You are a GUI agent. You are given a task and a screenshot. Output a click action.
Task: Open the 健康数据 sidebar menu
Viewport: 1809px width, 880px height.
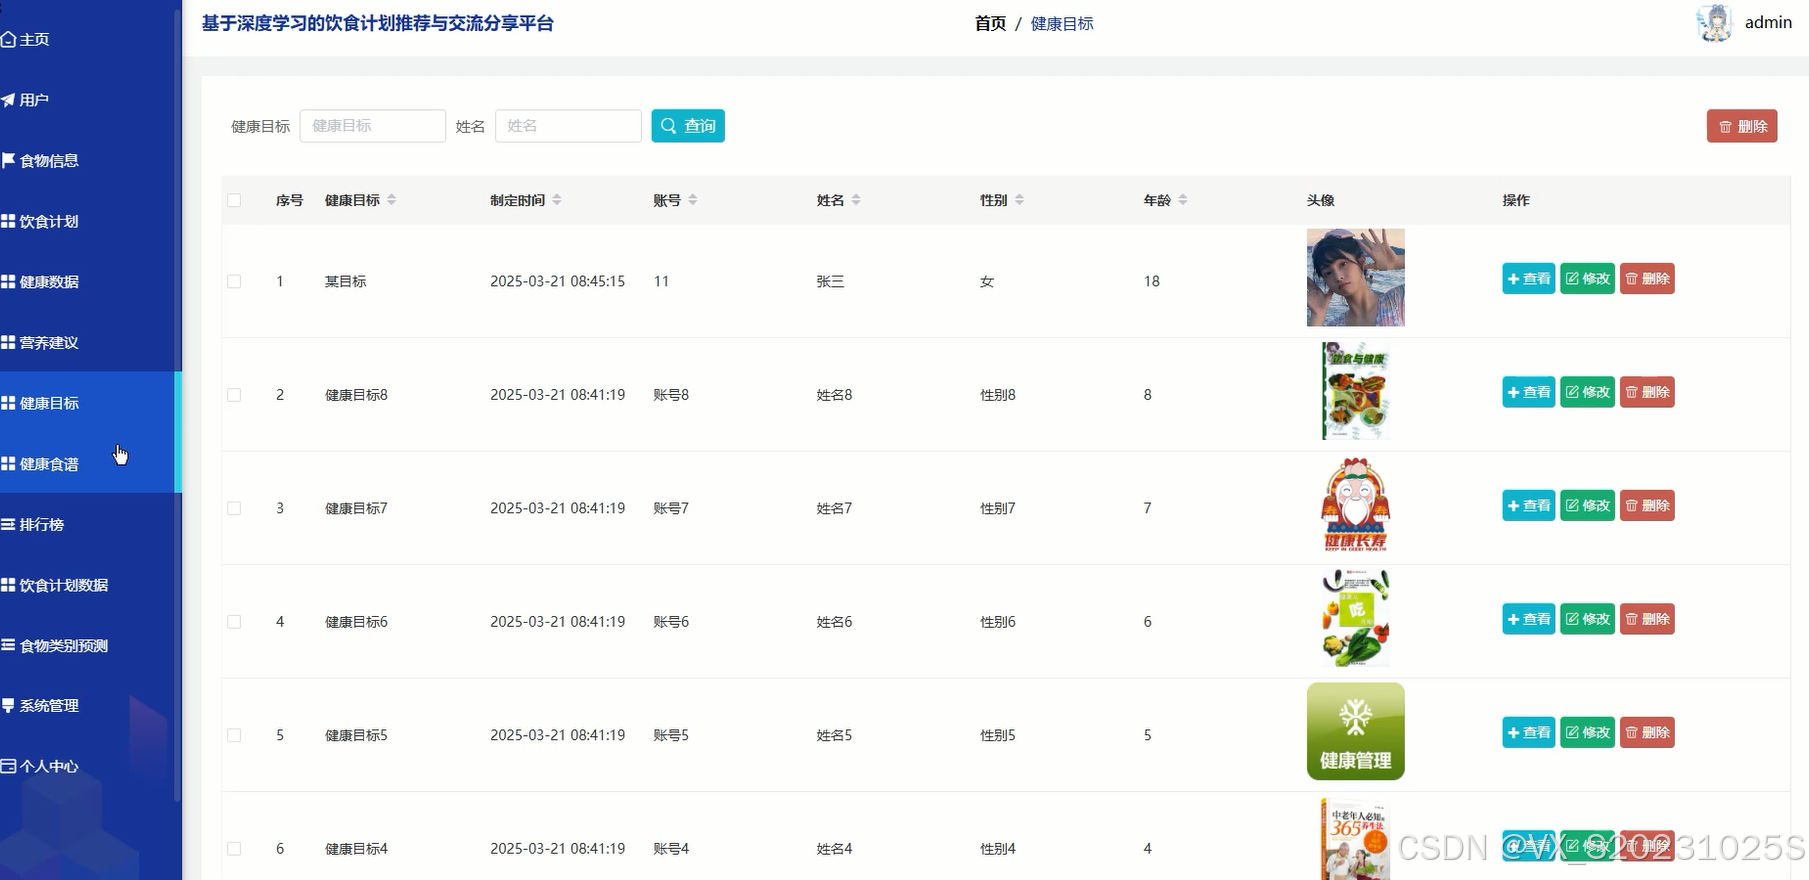click(88, 282)
